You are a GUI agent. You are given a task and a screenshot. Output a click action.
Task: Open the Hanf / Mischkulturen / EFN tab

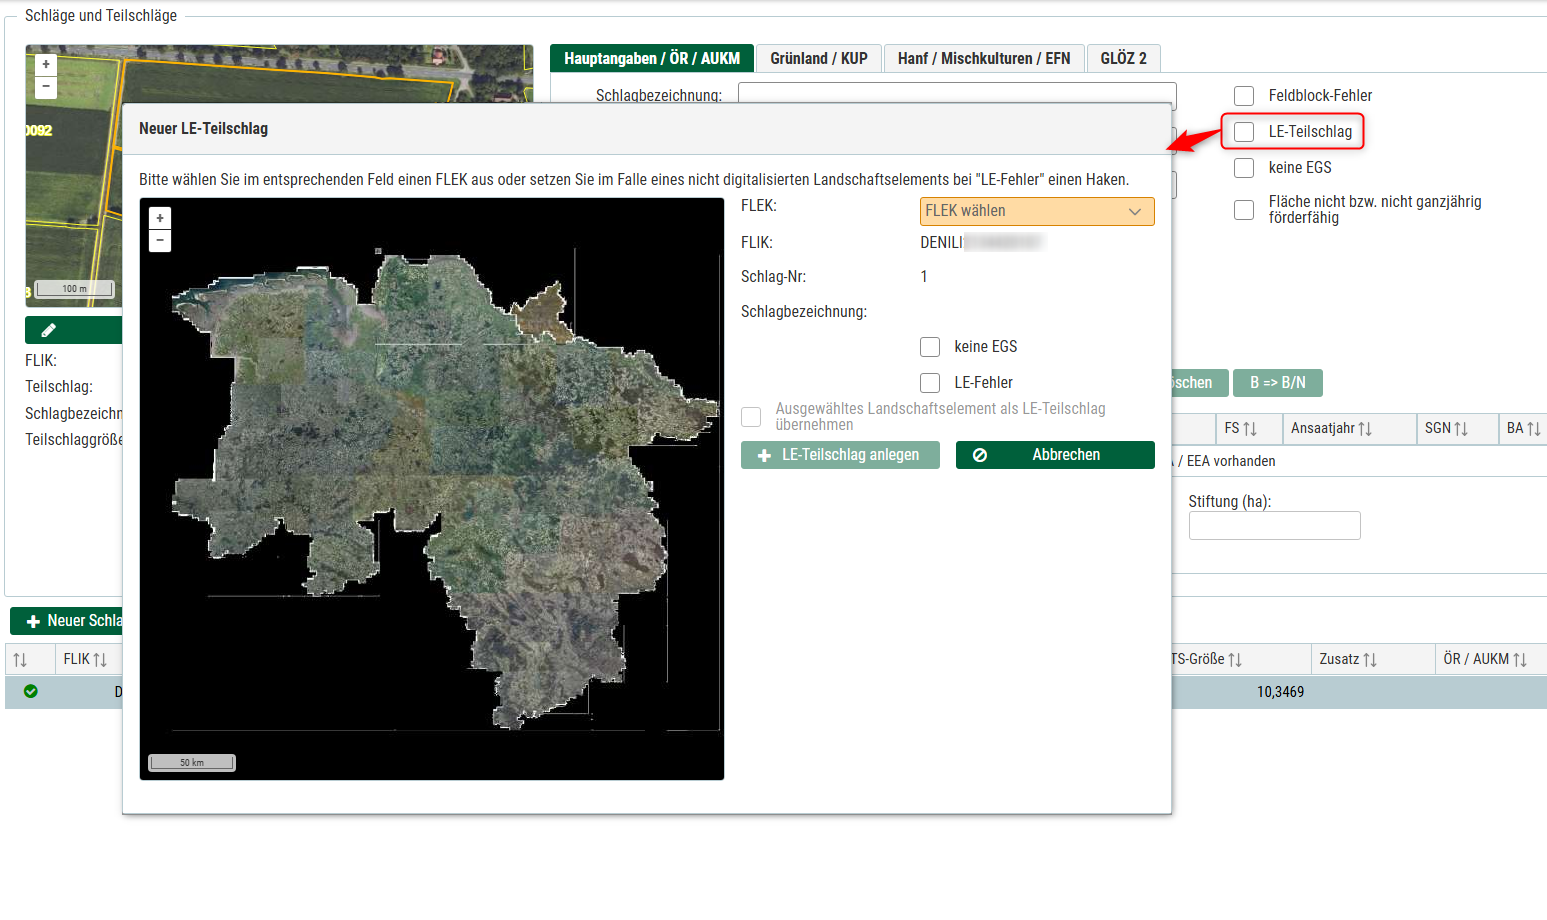tap(983, 59)
